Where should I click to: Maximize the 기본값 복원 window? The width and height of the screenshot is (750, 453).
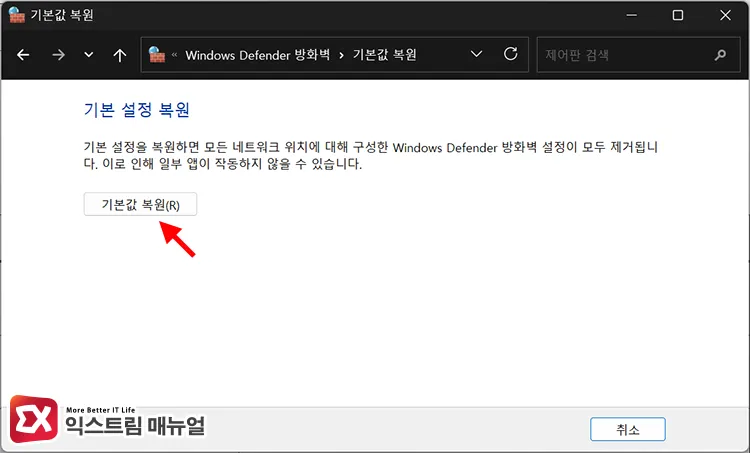pyautogui.click(x=678, y=15)
